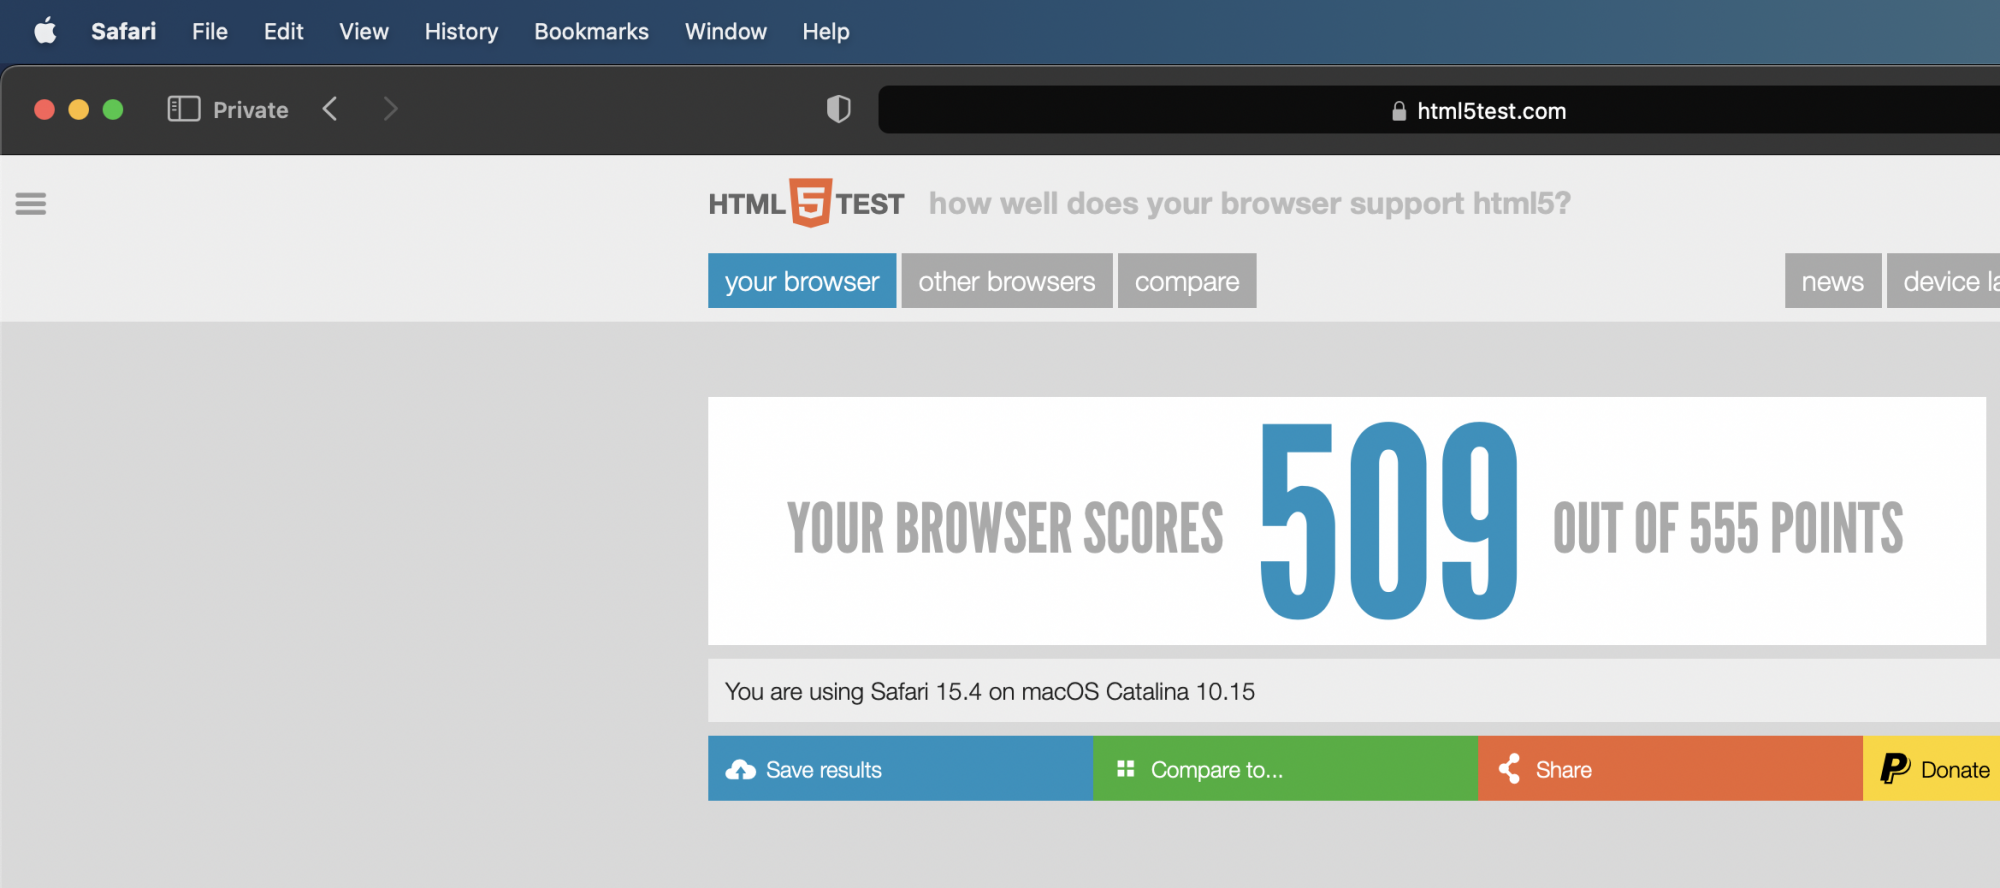
Task: Close the Safari window with red button
Action: [x=44, y=109]
